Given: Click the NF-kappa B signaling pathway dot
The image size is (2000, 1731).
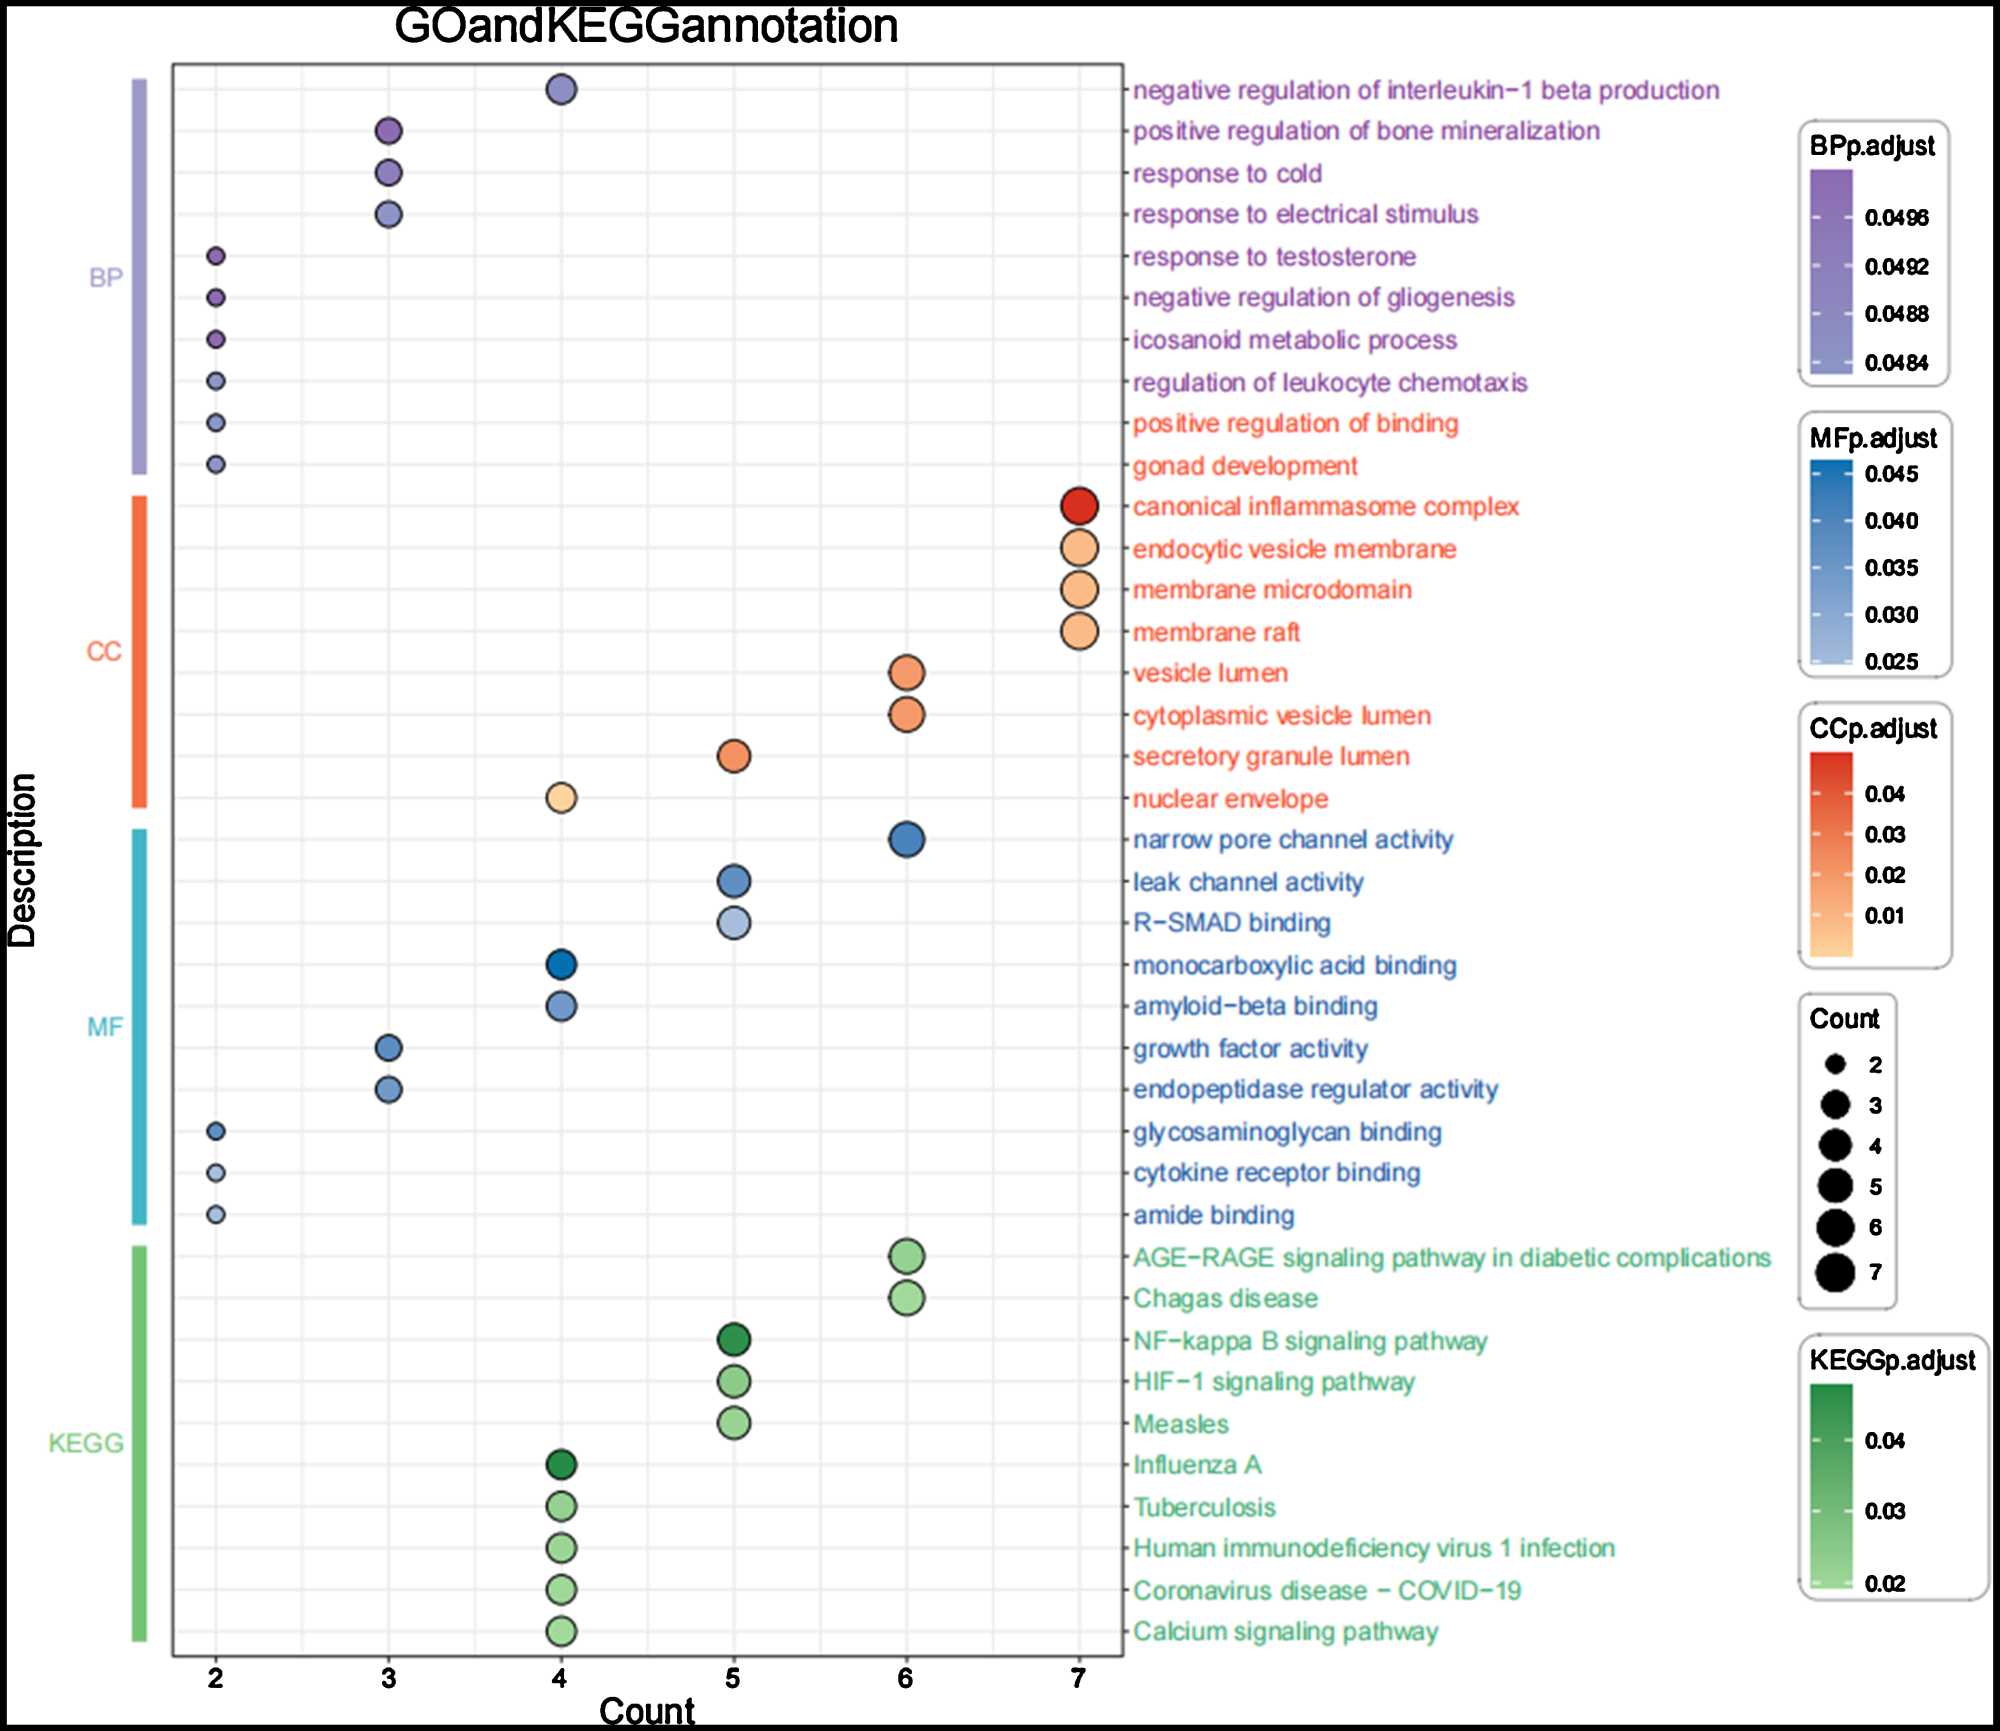Looking at the screenshot, I should click(733, 1339).
